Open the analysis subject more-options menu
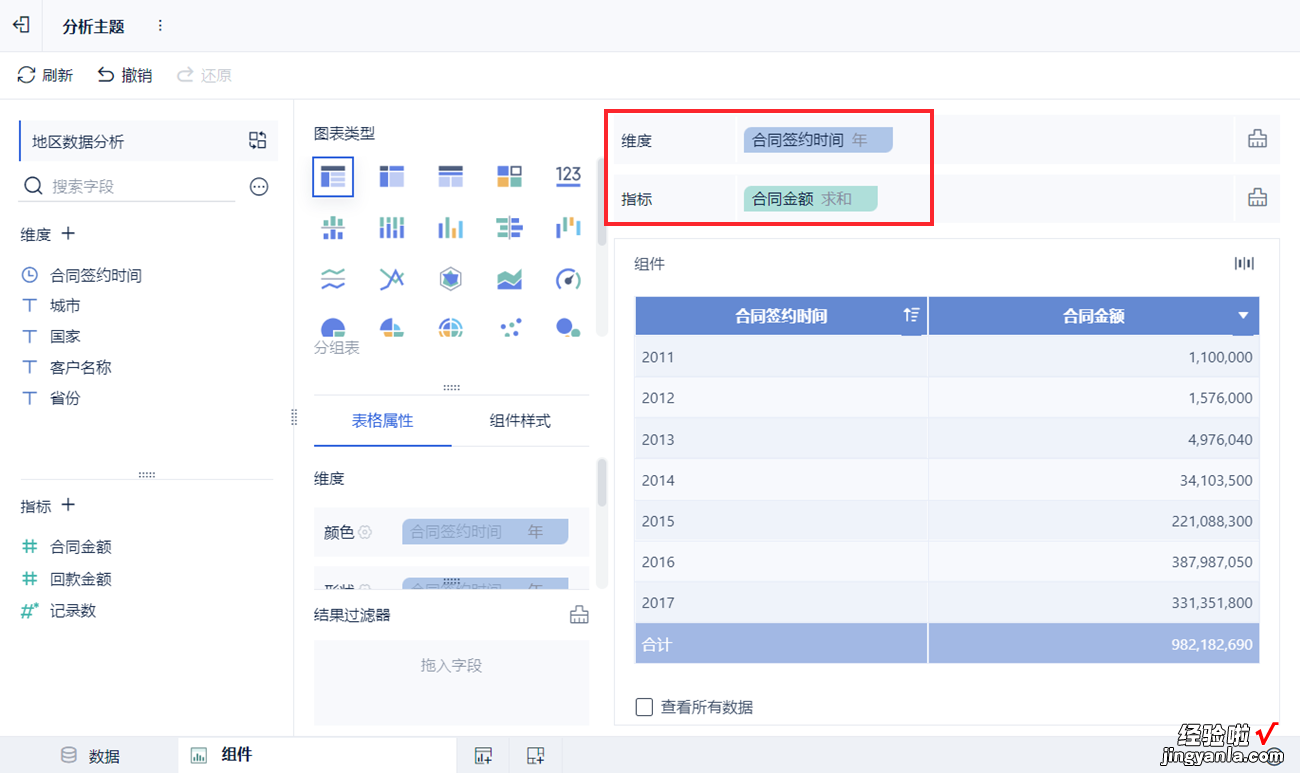The width and height of the screenshot is (1300, 773). [x=160, y=26]
